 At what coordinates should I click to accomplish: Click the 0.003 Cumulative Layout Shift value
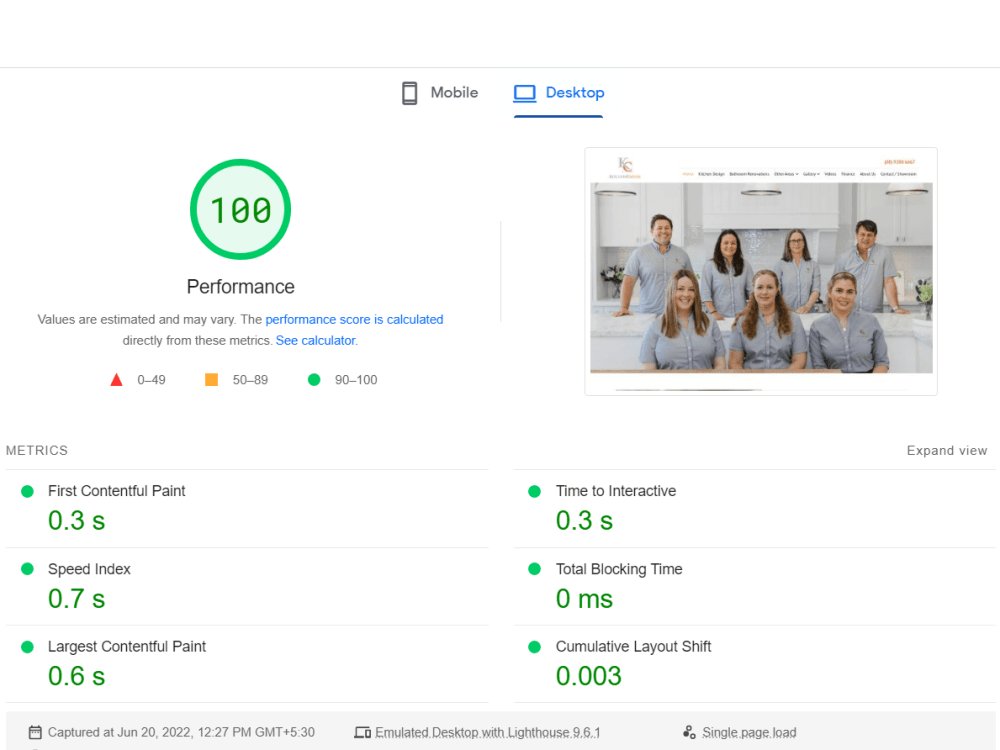589,676
